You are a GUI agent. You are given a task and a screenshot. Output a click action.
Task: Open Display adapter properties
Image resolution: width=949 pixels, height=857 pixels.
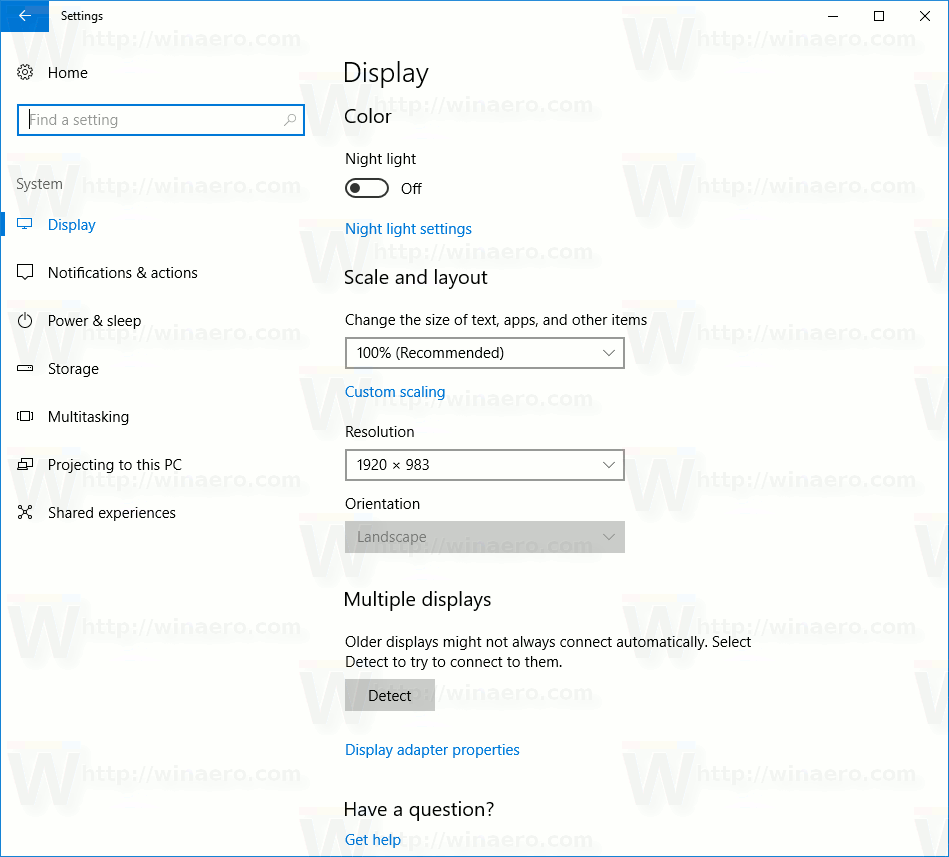(432, 749)
